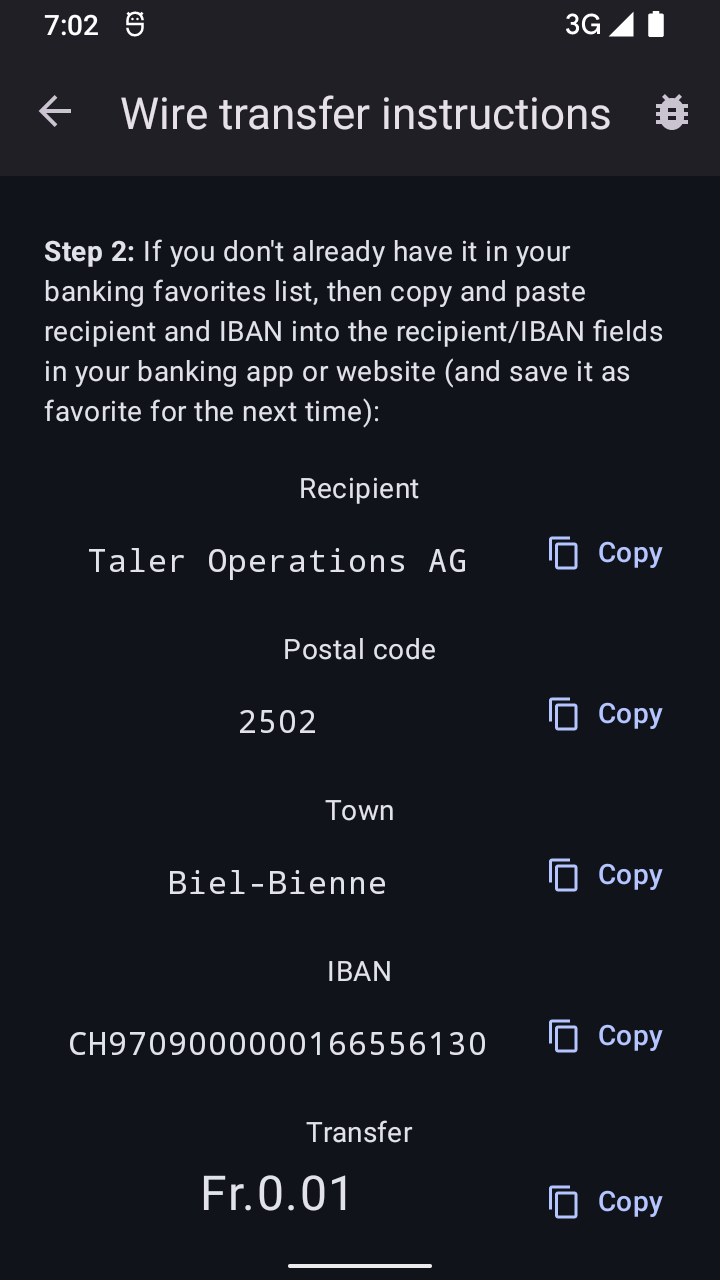Go back using the arrow icon

tap(55, 113)
